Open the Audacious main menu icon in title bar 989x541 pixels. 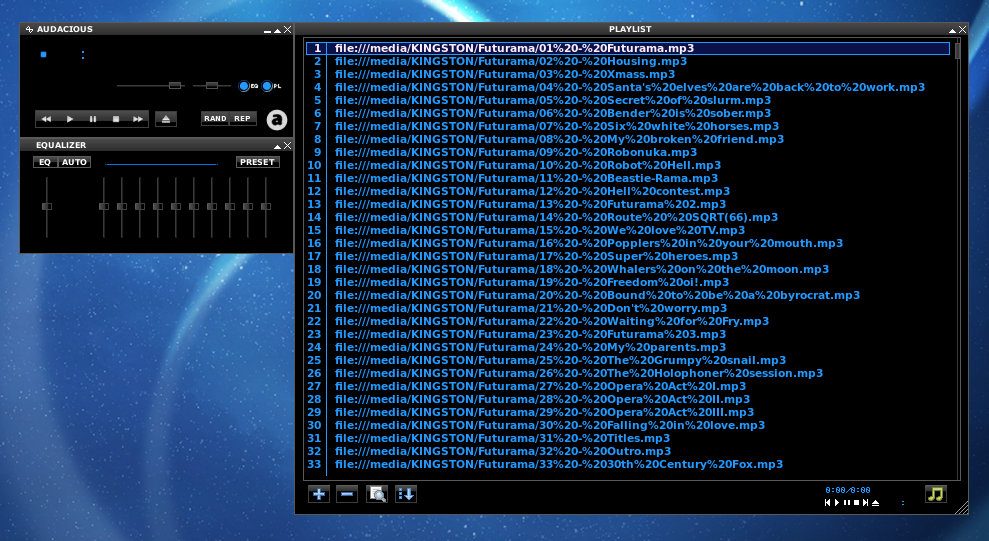click(x=29, y=29)
